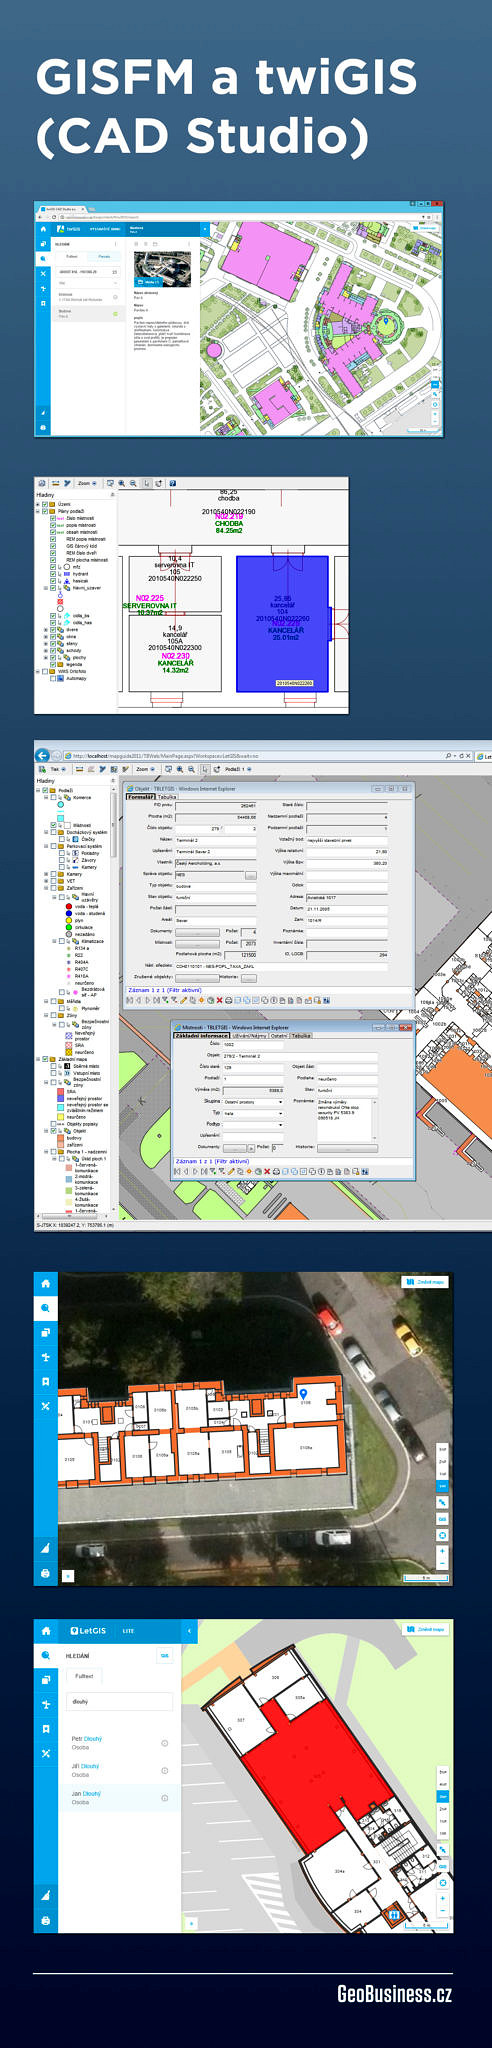Click the 'dlouhý' search input field
This screenshot has height=2048, width=492.
pos(118,1701)
